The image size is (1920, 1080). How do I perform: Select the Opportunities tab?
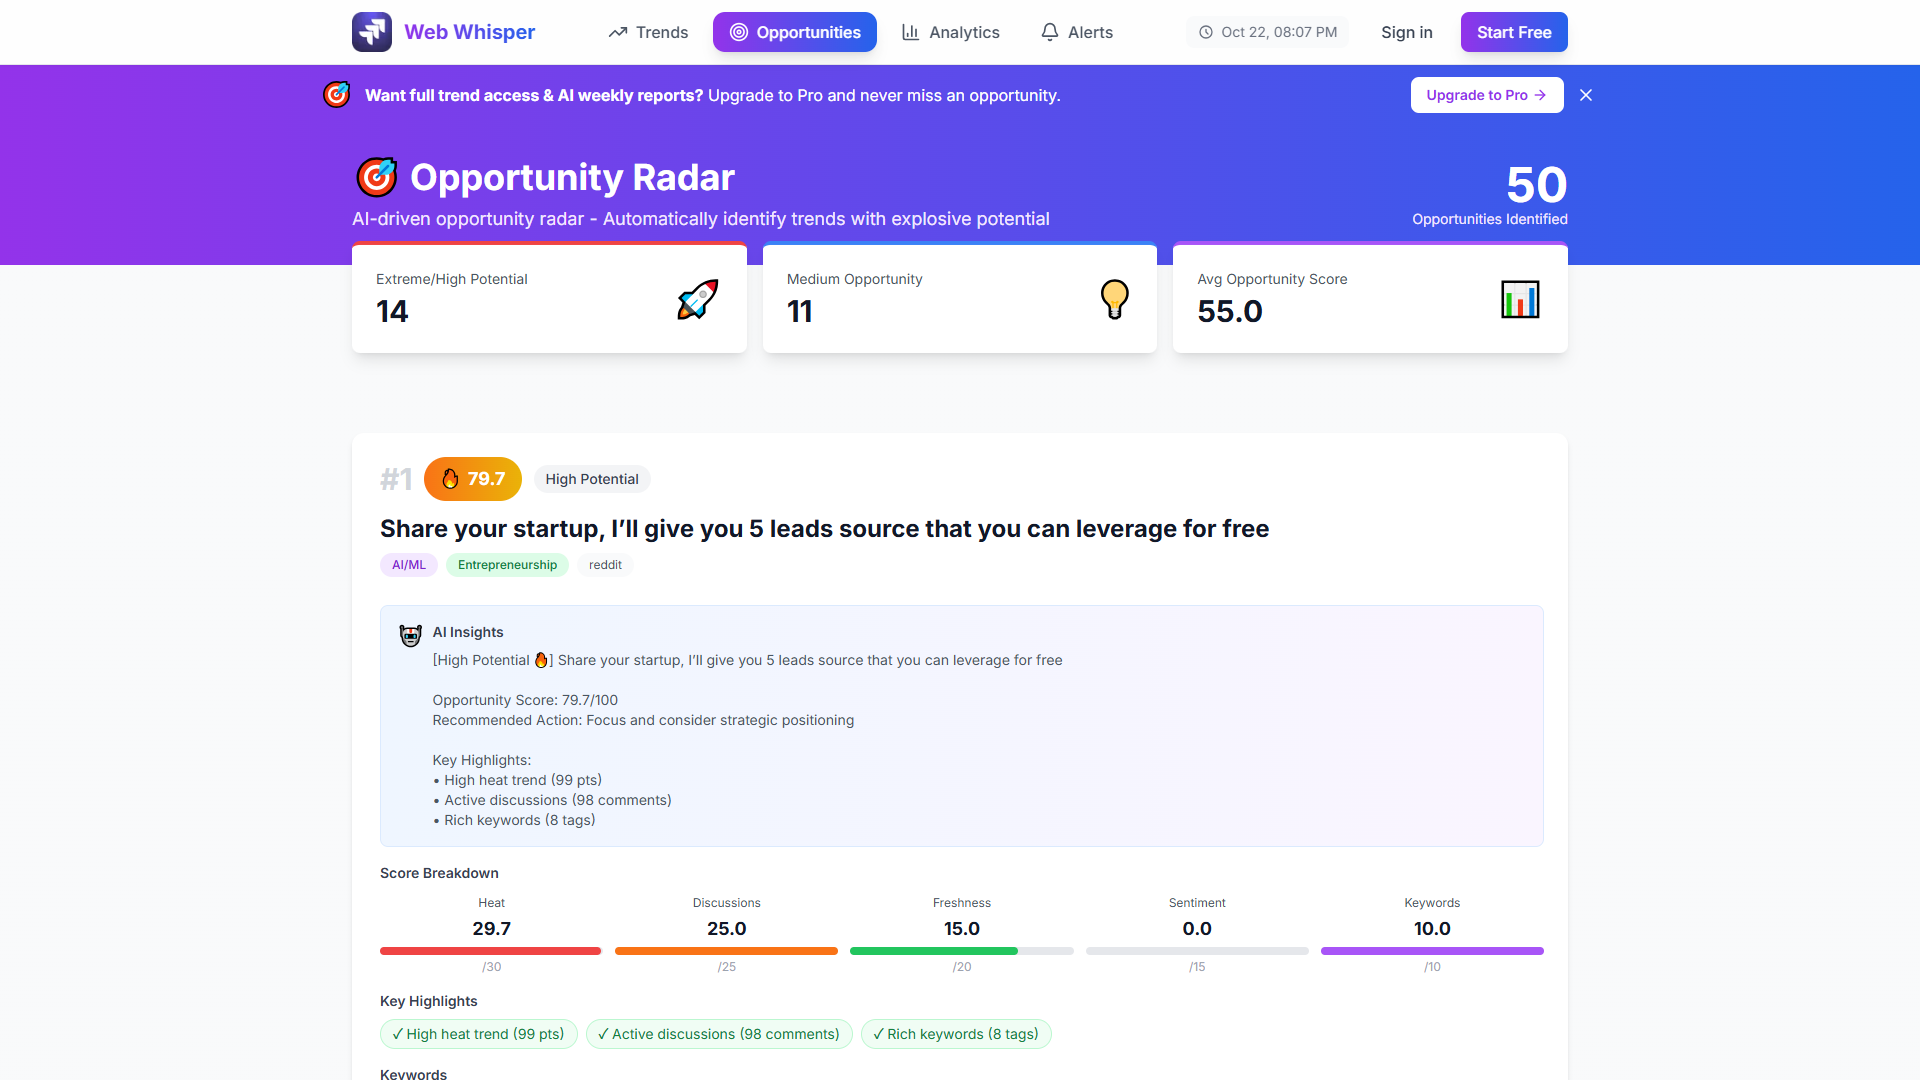click(794, 32)
